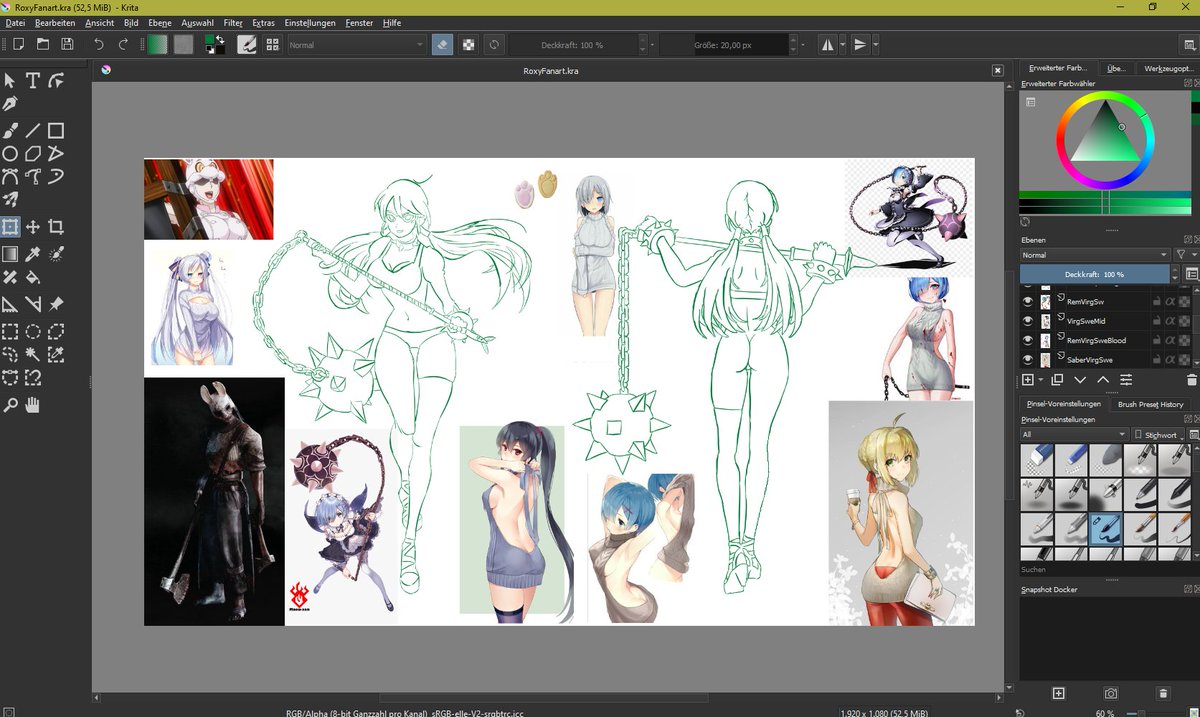Move layer up with arrow button
The width and height of the screenshot is (1200, 717).
point(1103,380)
